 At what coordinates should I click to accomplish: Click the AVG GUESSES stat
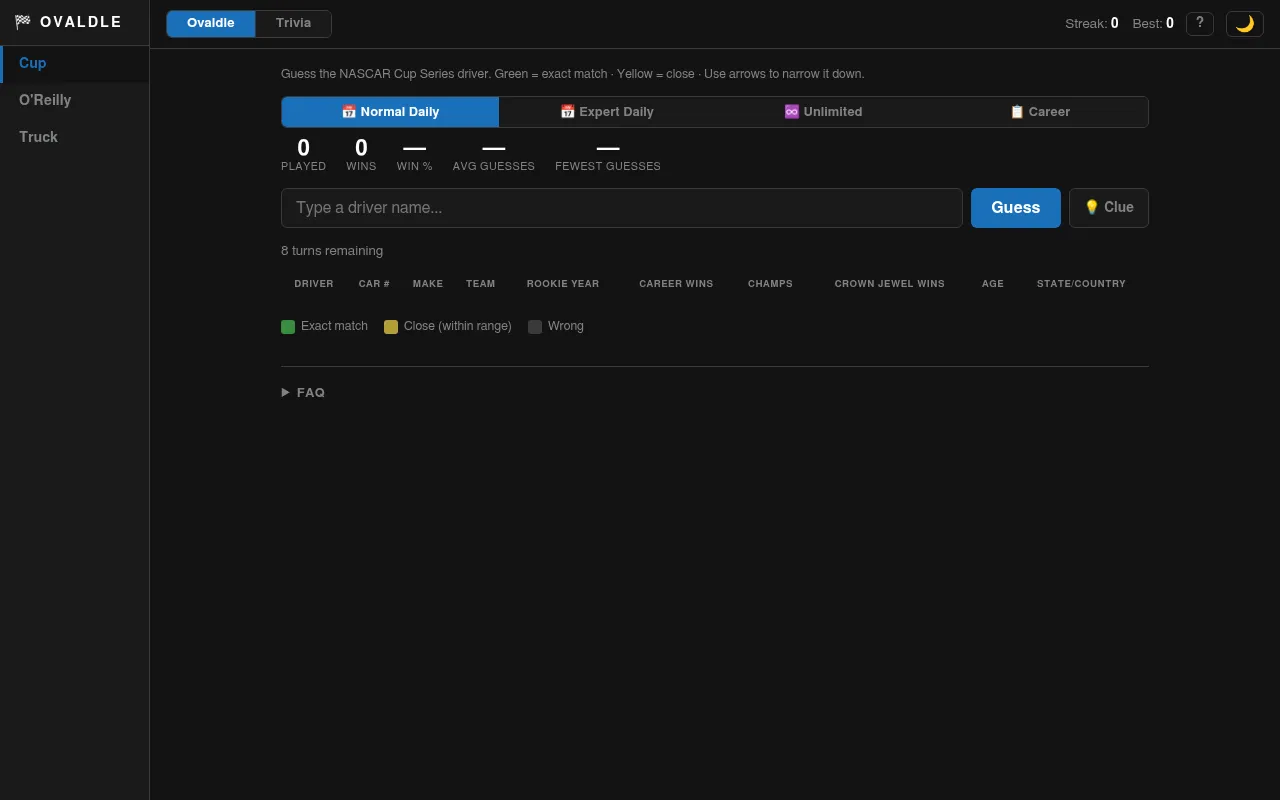[494, 154]
